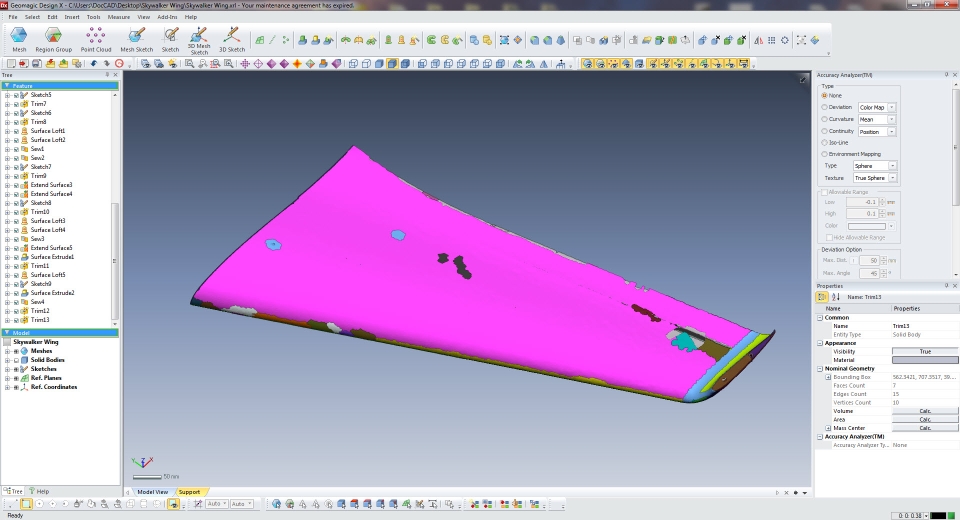The image size is (960, 520).
Task: Open the Point Cloud tool
Action: coord(96,40)
